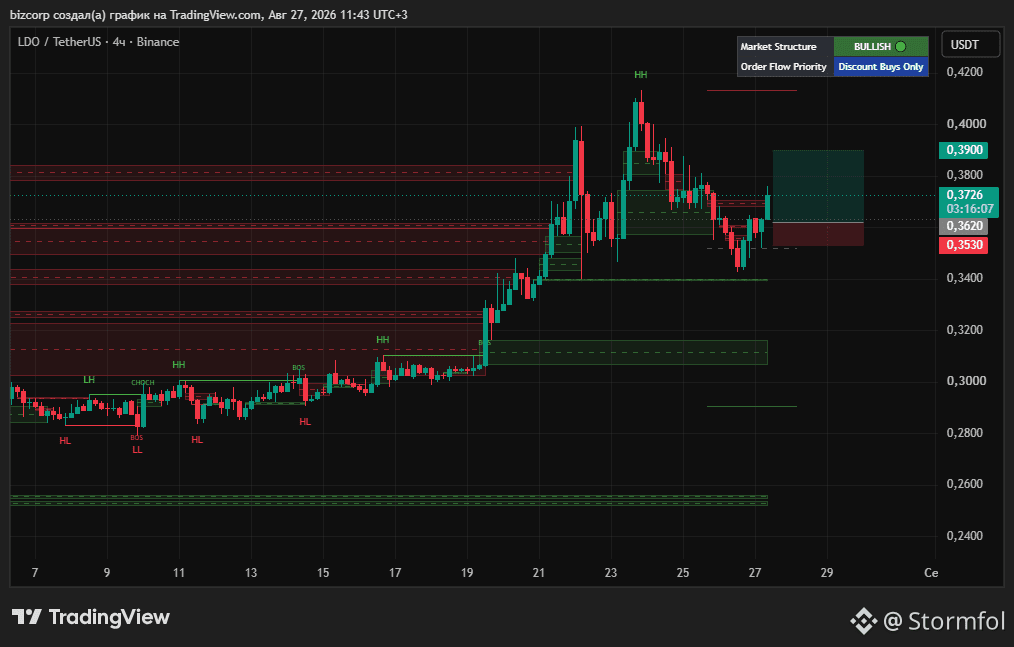The height and width of the screenshot is (647, 1014).
Task: Click the 0,3000 price axis label
Action: [x=966, y=381]
